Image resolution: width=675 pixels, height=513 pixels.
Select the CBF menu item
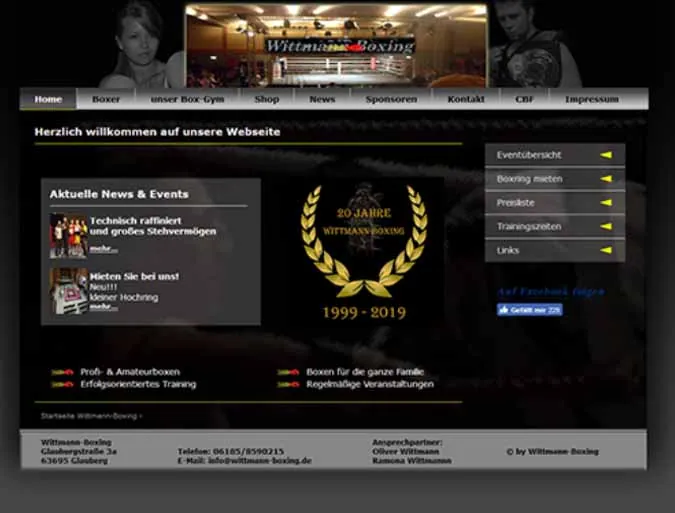point(524,99)
